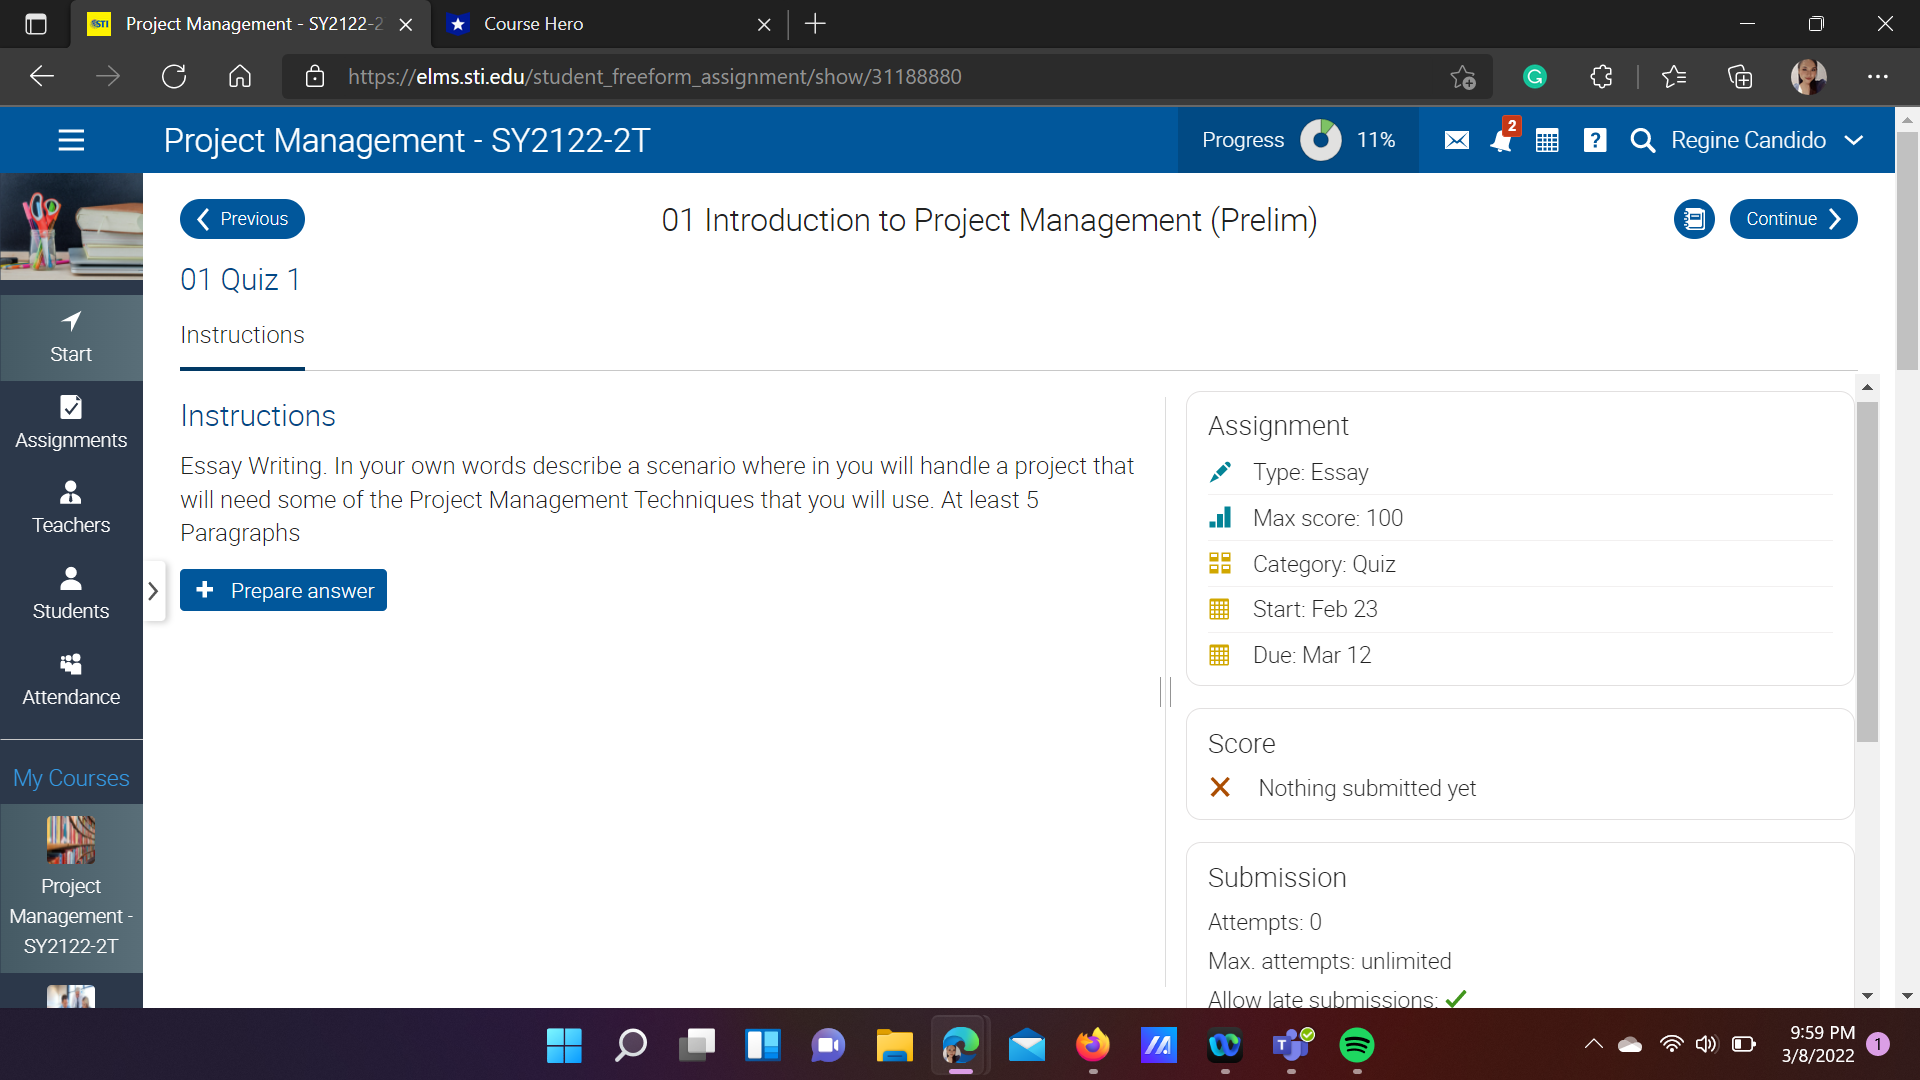The height and width of the screenshot is (1080, 1920).
Task: Open Assignments from the sidebar
Action: (71, 422)
